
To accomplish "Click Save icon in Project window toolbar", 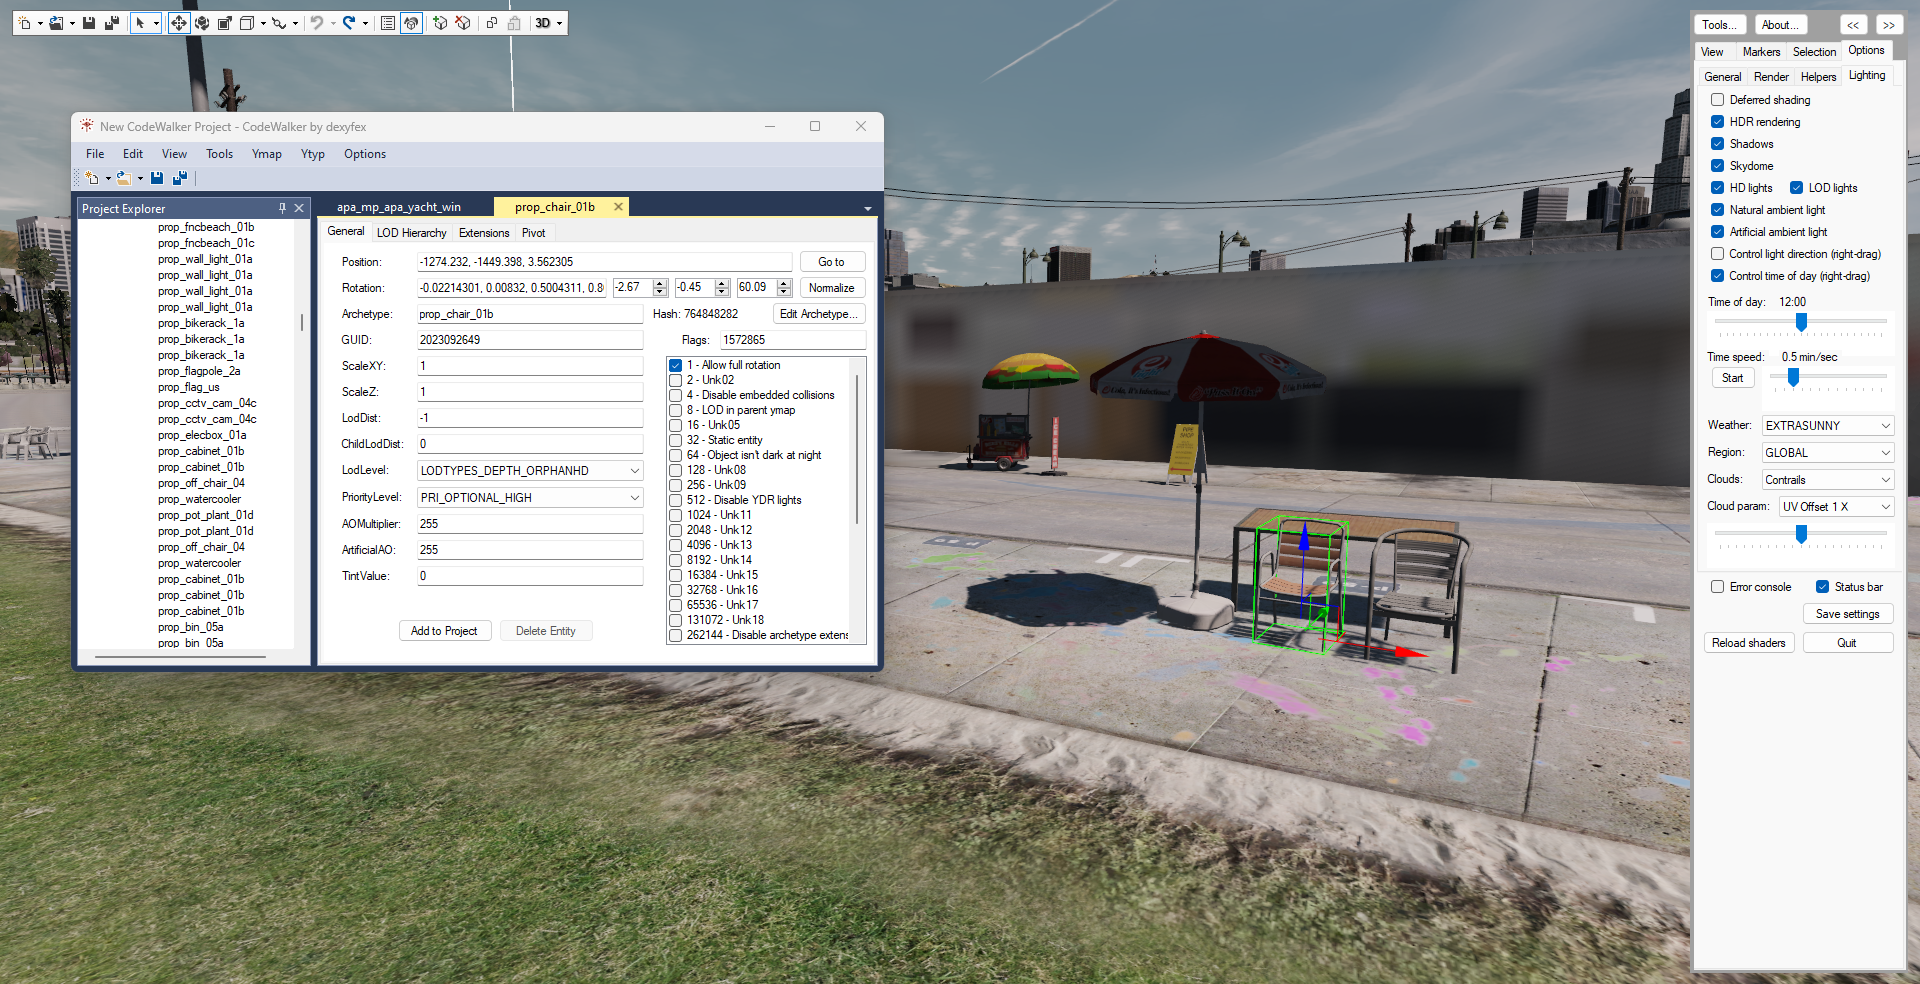I will coord(157,178).
